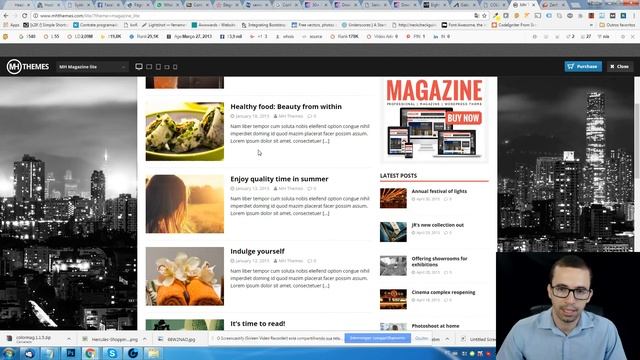Image resolution: width=640 pixels, height=360 pixels.
Task: Switch to the Facebook browser tab
Action: (107, 5)
